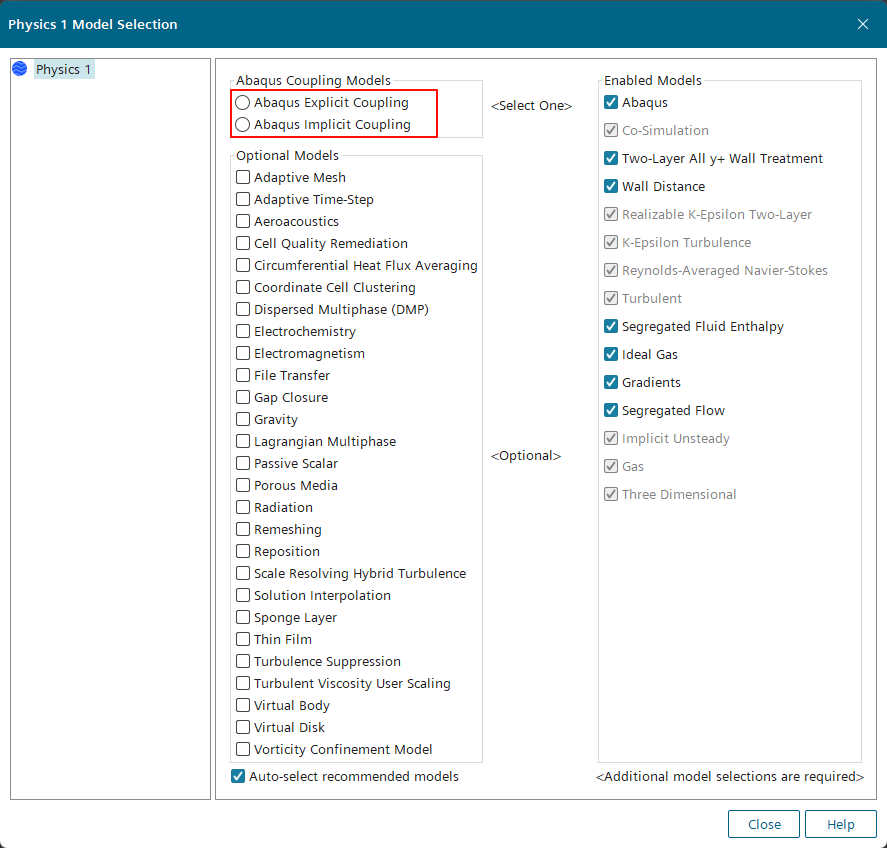887x848 pixels.
Task: Open Help for model selection
Action: click(841, 824)
